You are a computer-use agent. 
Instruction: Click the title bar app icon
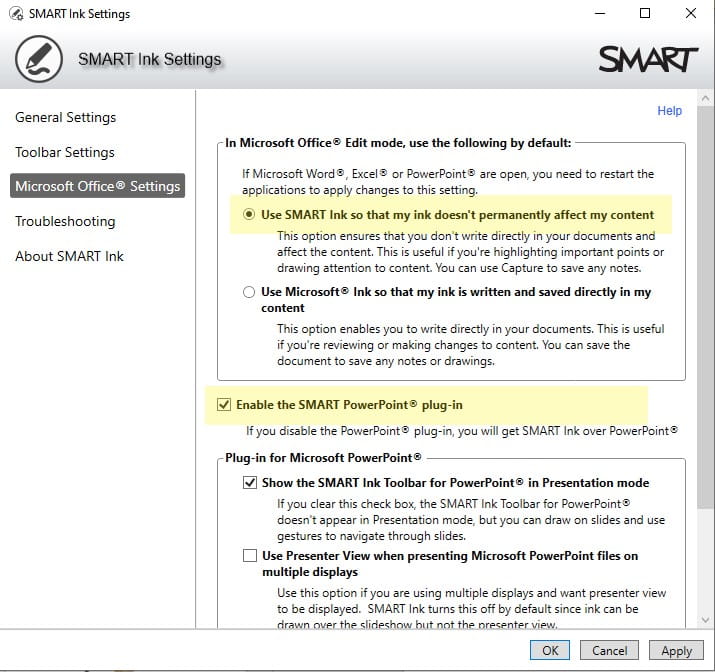[x=15, y=14]
